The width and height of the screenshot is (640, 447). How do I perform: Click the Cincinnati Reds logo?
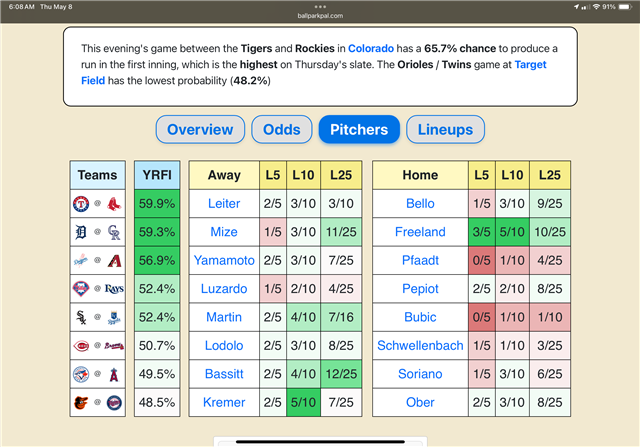81,346
